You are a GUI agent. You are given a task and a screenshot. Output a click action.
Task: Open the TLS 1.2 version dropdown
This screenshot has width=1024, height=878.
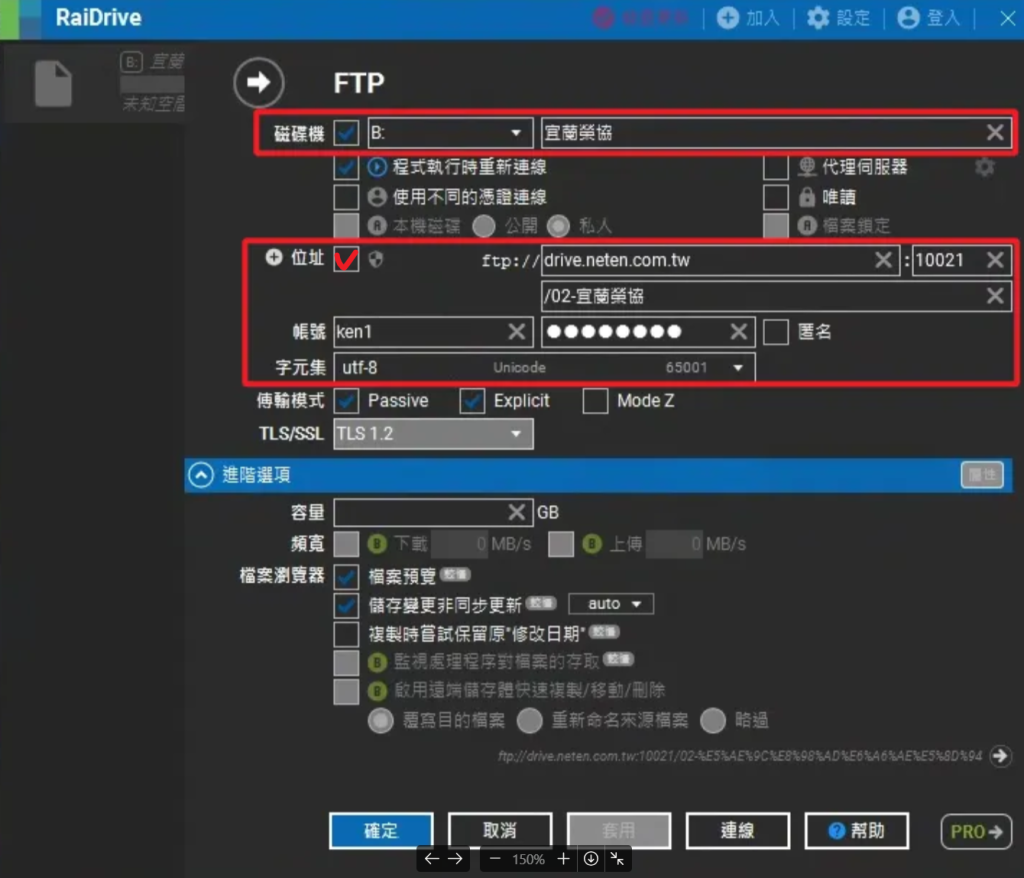tap(433, 434)
